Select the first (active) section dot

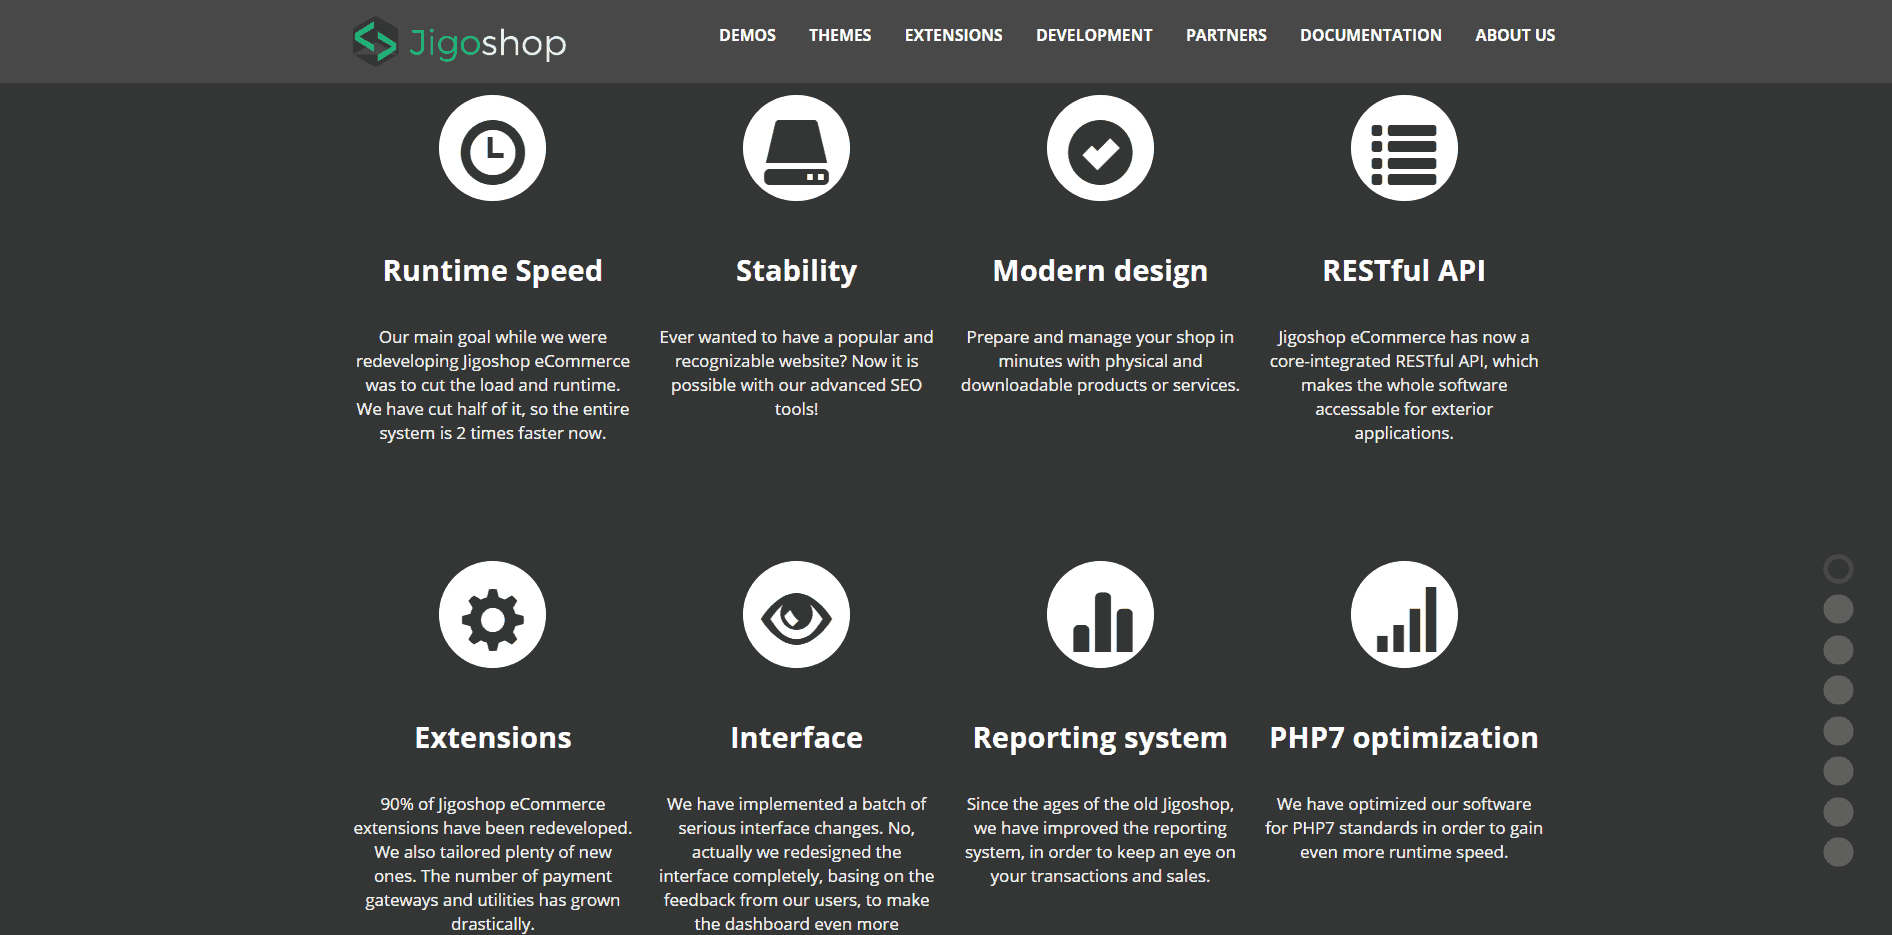point(1838,569)
